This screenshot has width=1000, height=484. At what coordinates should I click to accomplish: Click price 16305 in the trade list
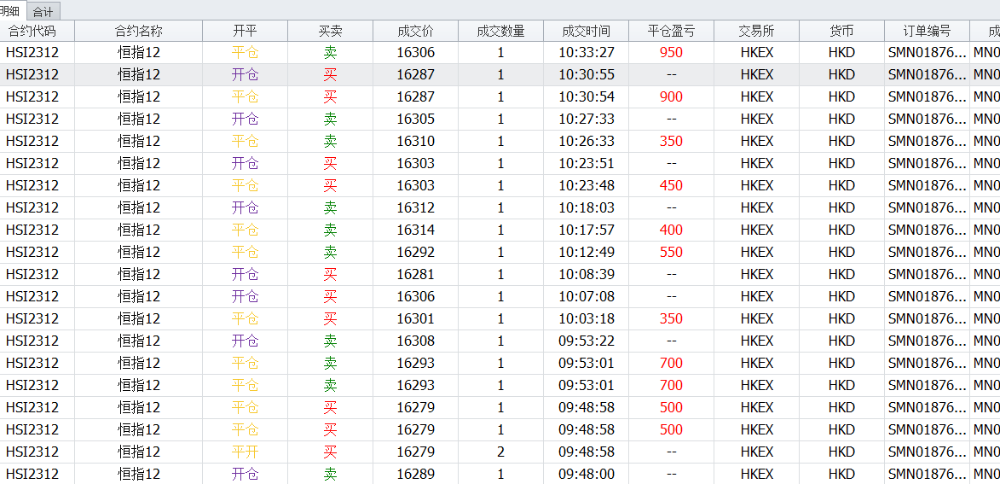click(x=415, y=119)
